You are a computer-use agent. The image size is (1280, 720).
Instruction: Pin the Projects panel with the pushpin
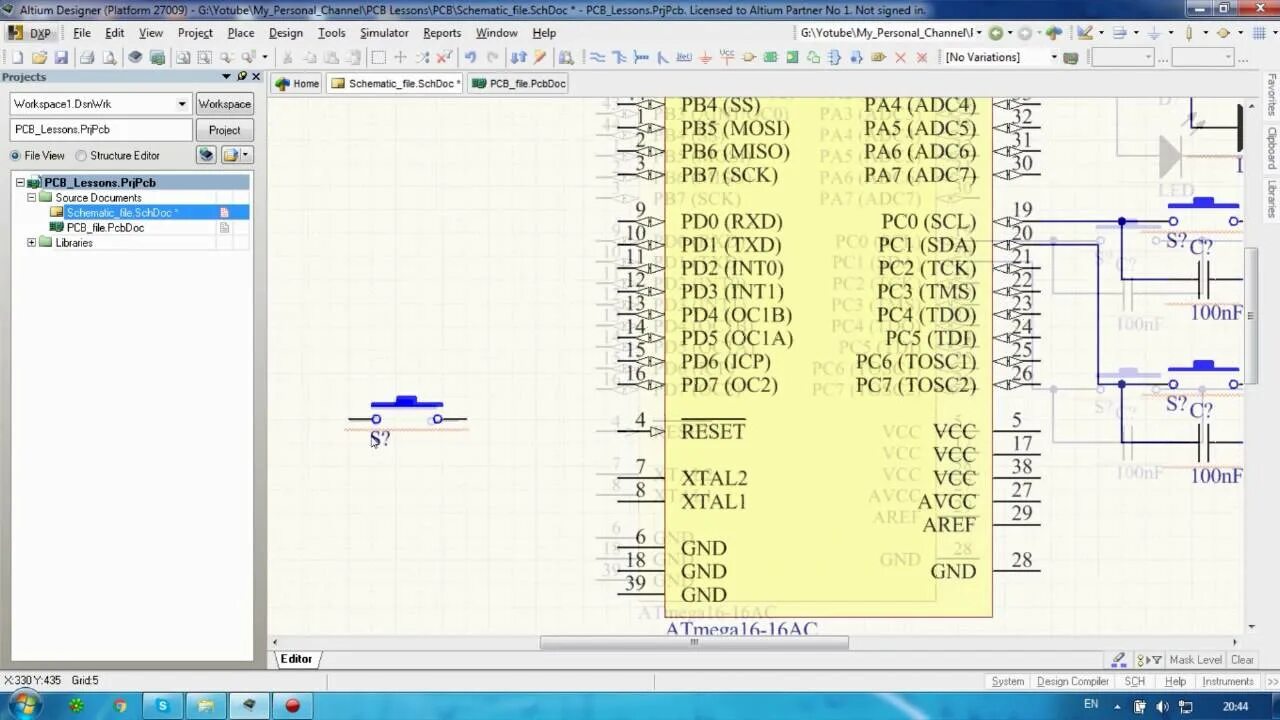(x=241, y=77)
